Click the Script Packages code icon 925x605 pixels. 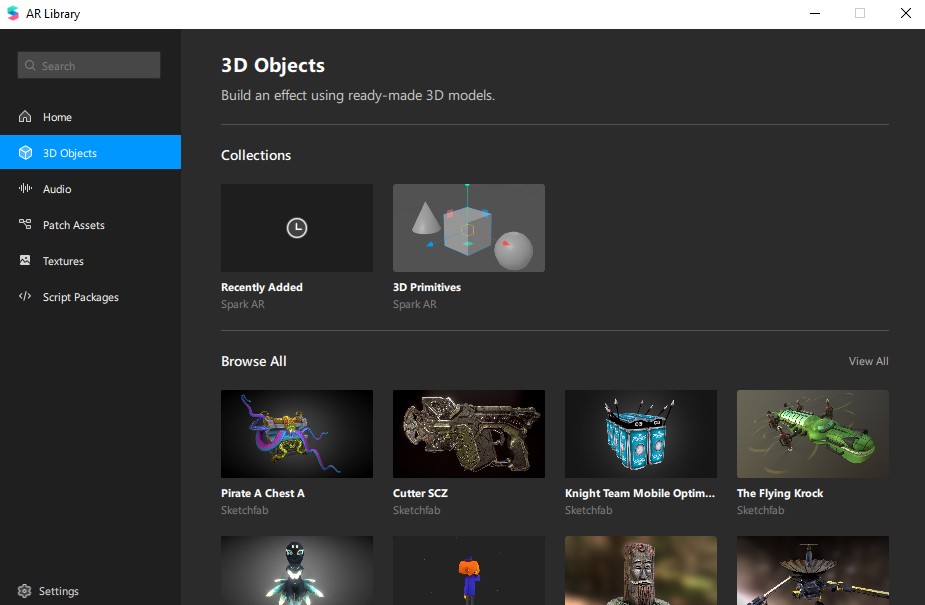click(x=25, y=297)
